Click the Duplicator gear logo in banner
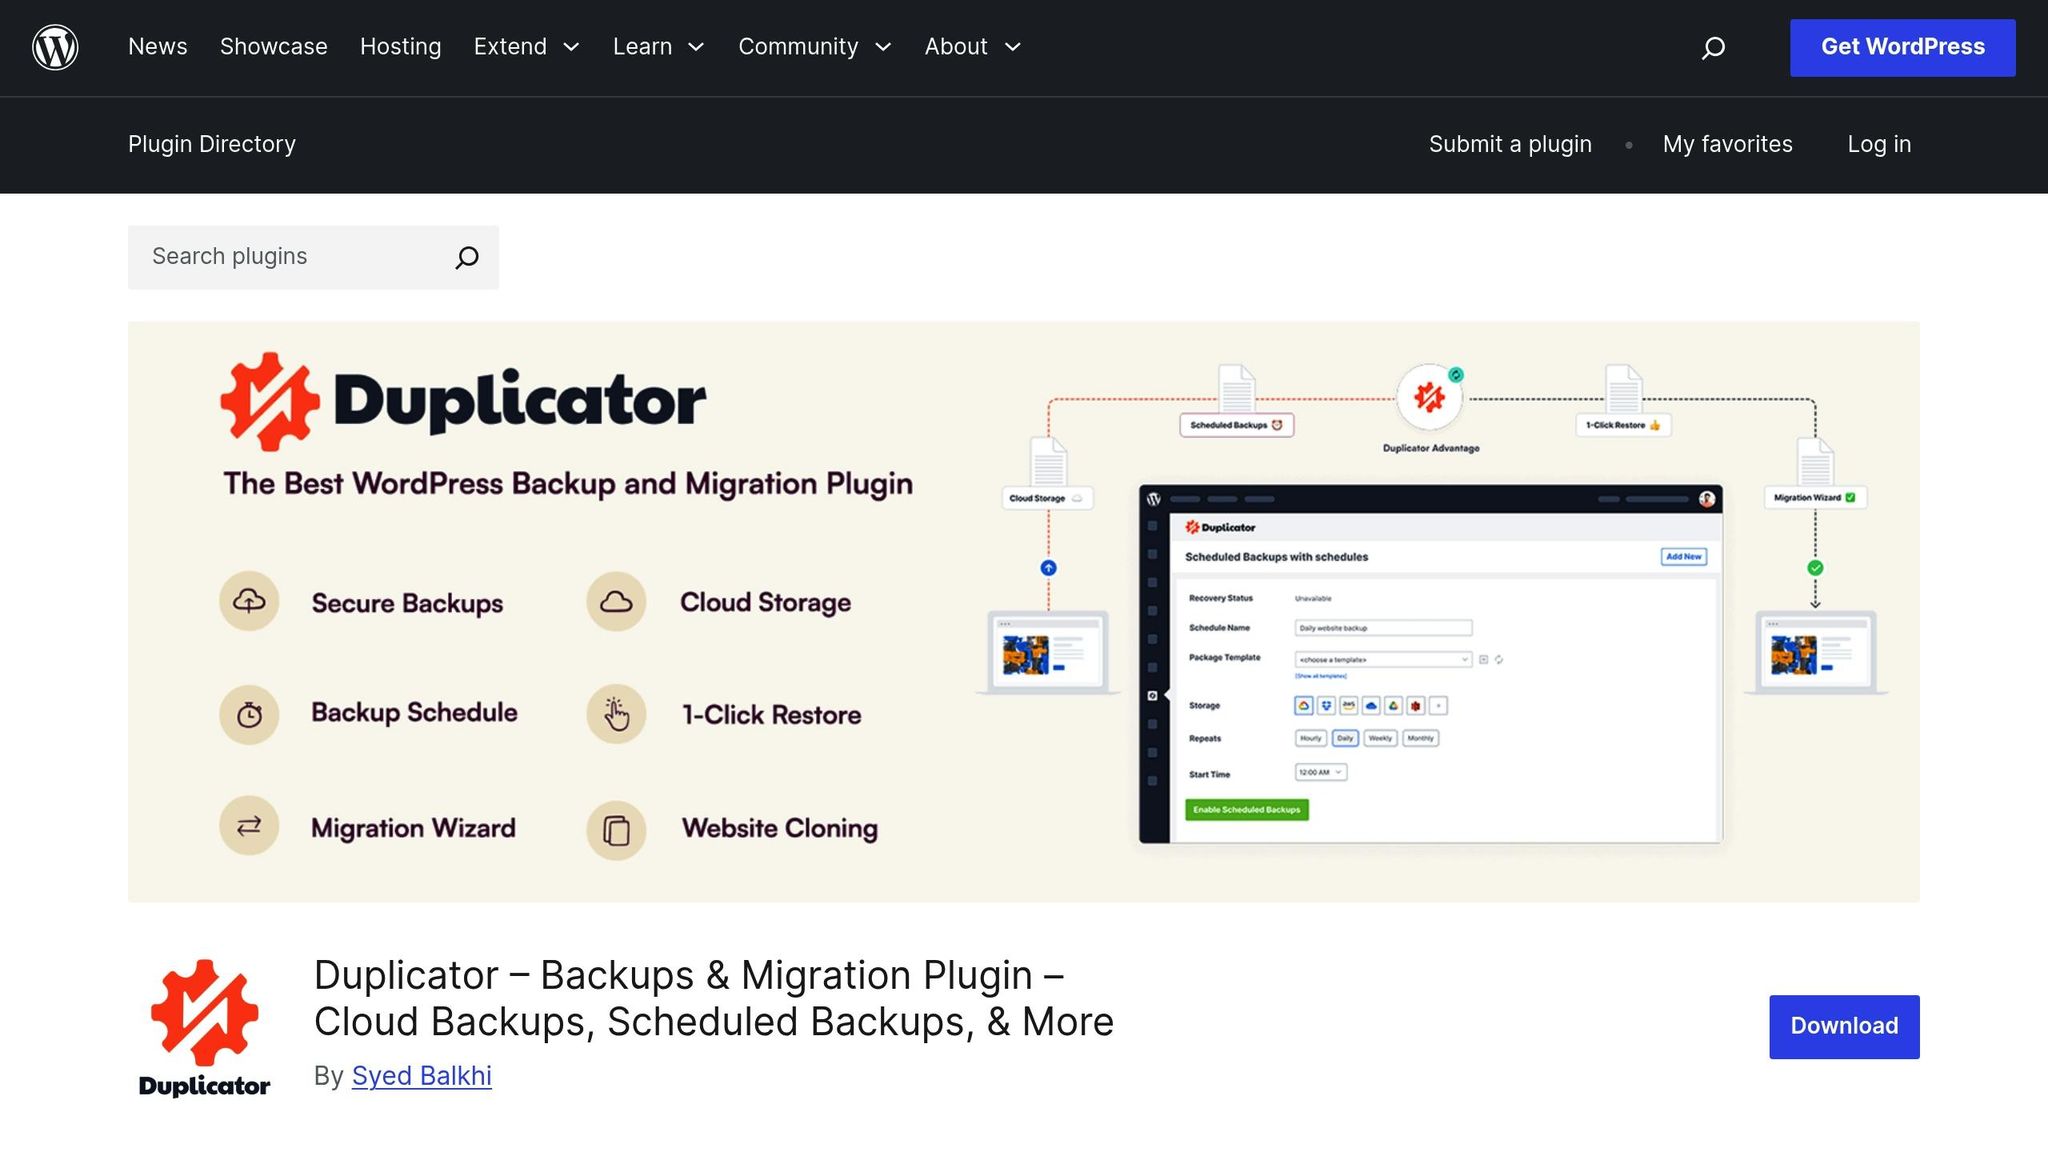The image size is (2048, 1152). click(269, 401)
